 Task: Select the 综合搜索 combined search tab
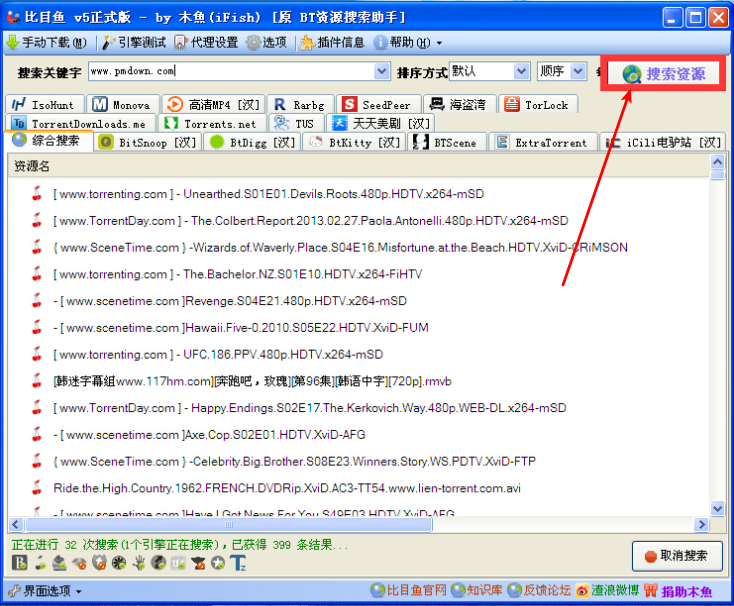tap(49, 141)
